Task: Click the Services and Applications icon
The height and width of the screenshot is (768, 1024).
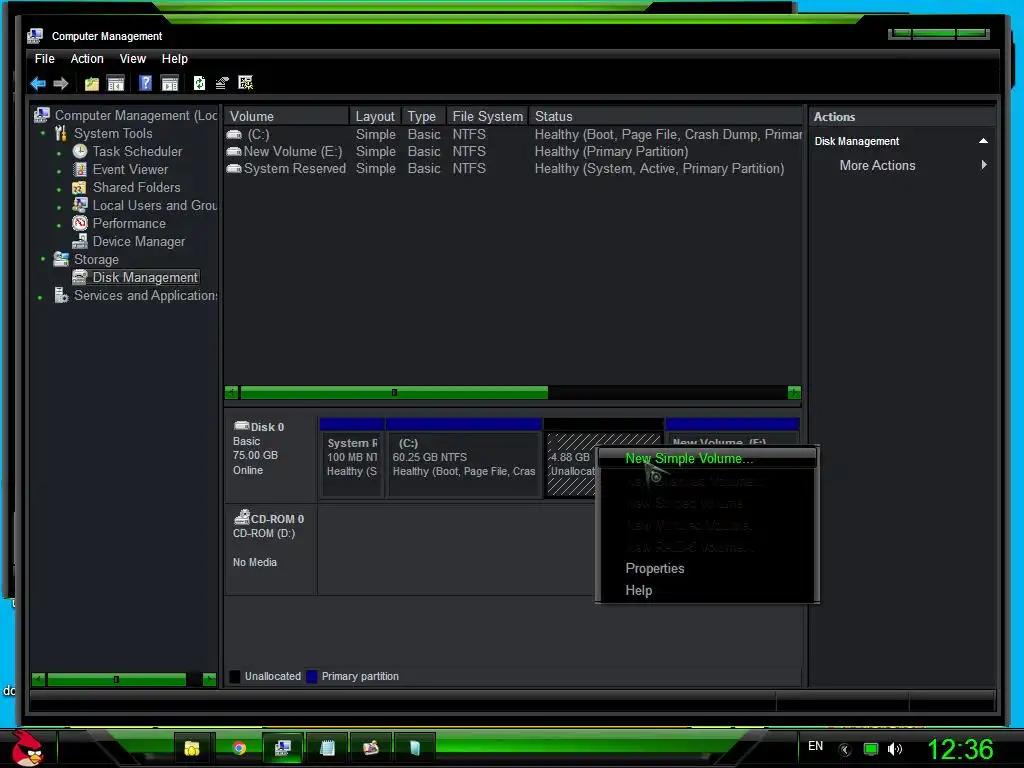Action: pyautogui.click(x=61, y=296)
